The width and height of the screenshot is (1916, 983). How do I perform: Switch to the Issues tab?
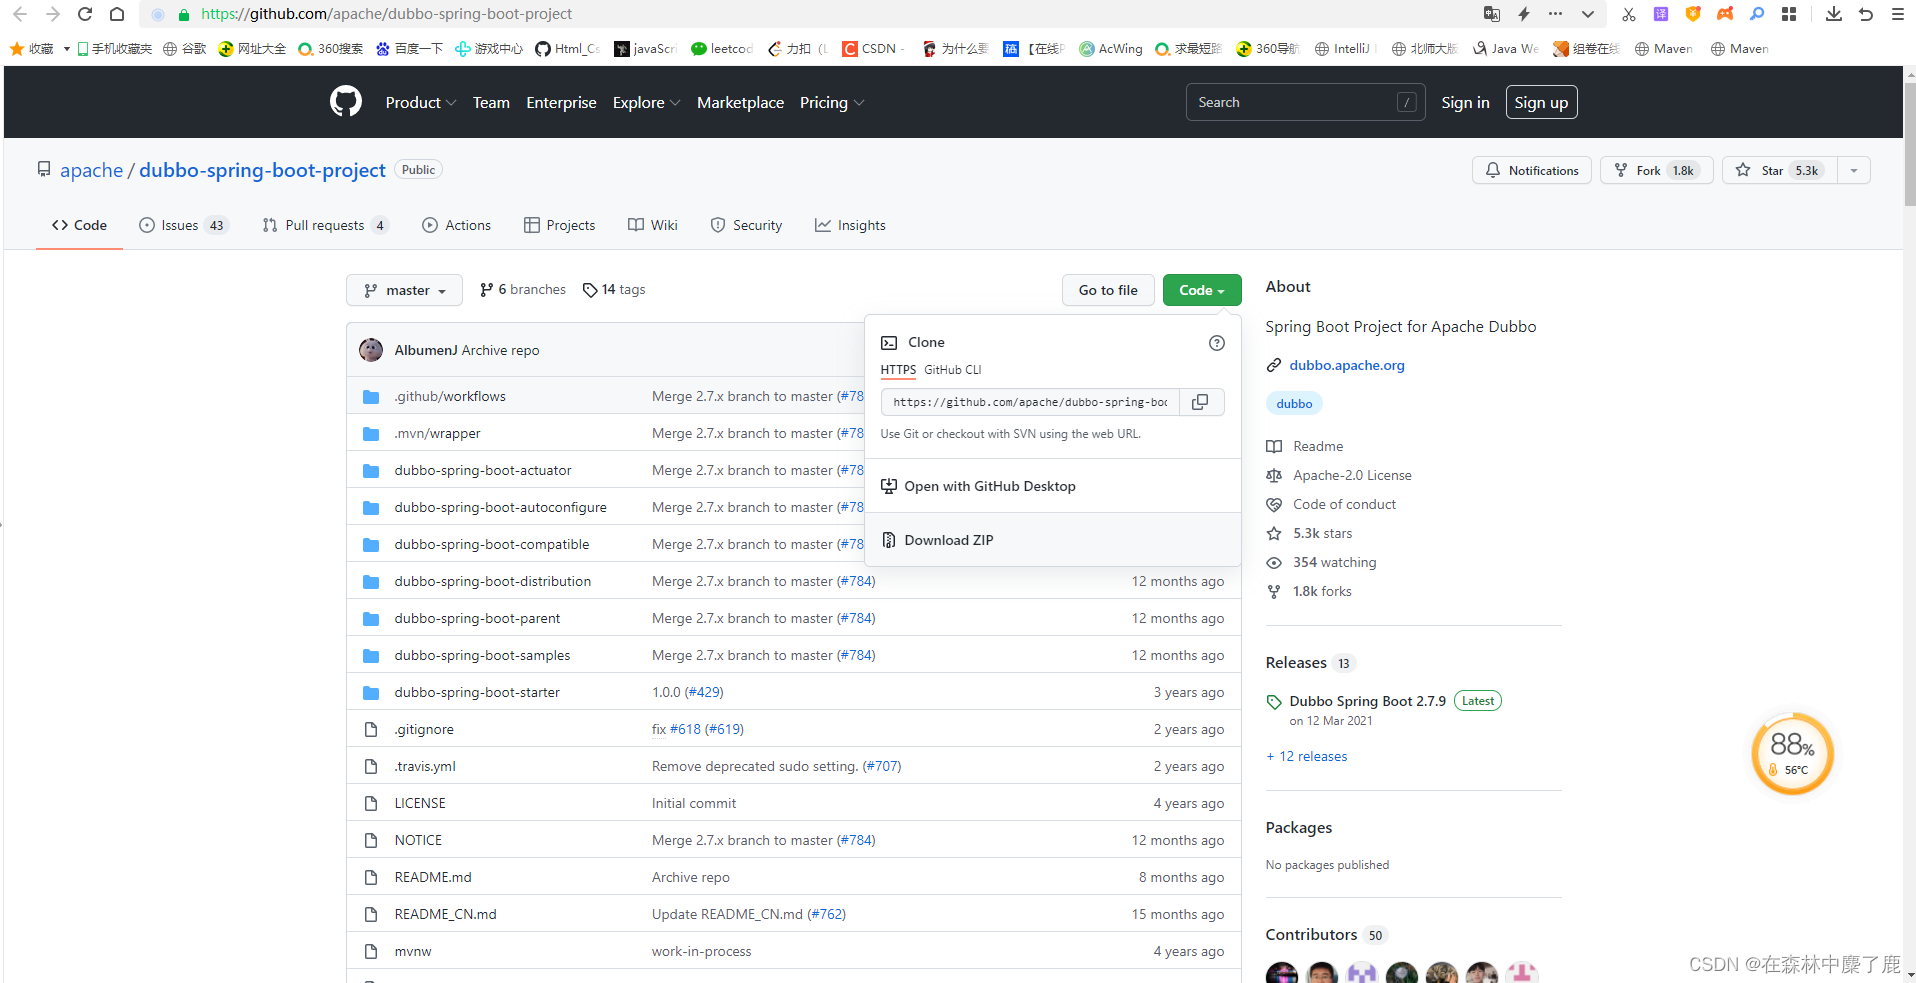pos(183,226)
